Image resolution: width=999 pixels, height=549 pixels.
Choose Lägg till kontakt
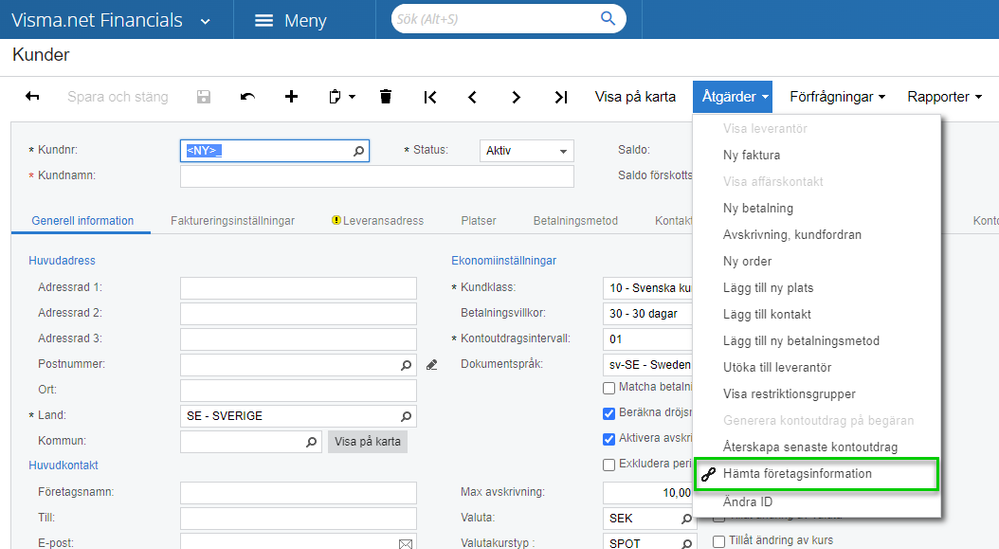[x=767, y=315]
